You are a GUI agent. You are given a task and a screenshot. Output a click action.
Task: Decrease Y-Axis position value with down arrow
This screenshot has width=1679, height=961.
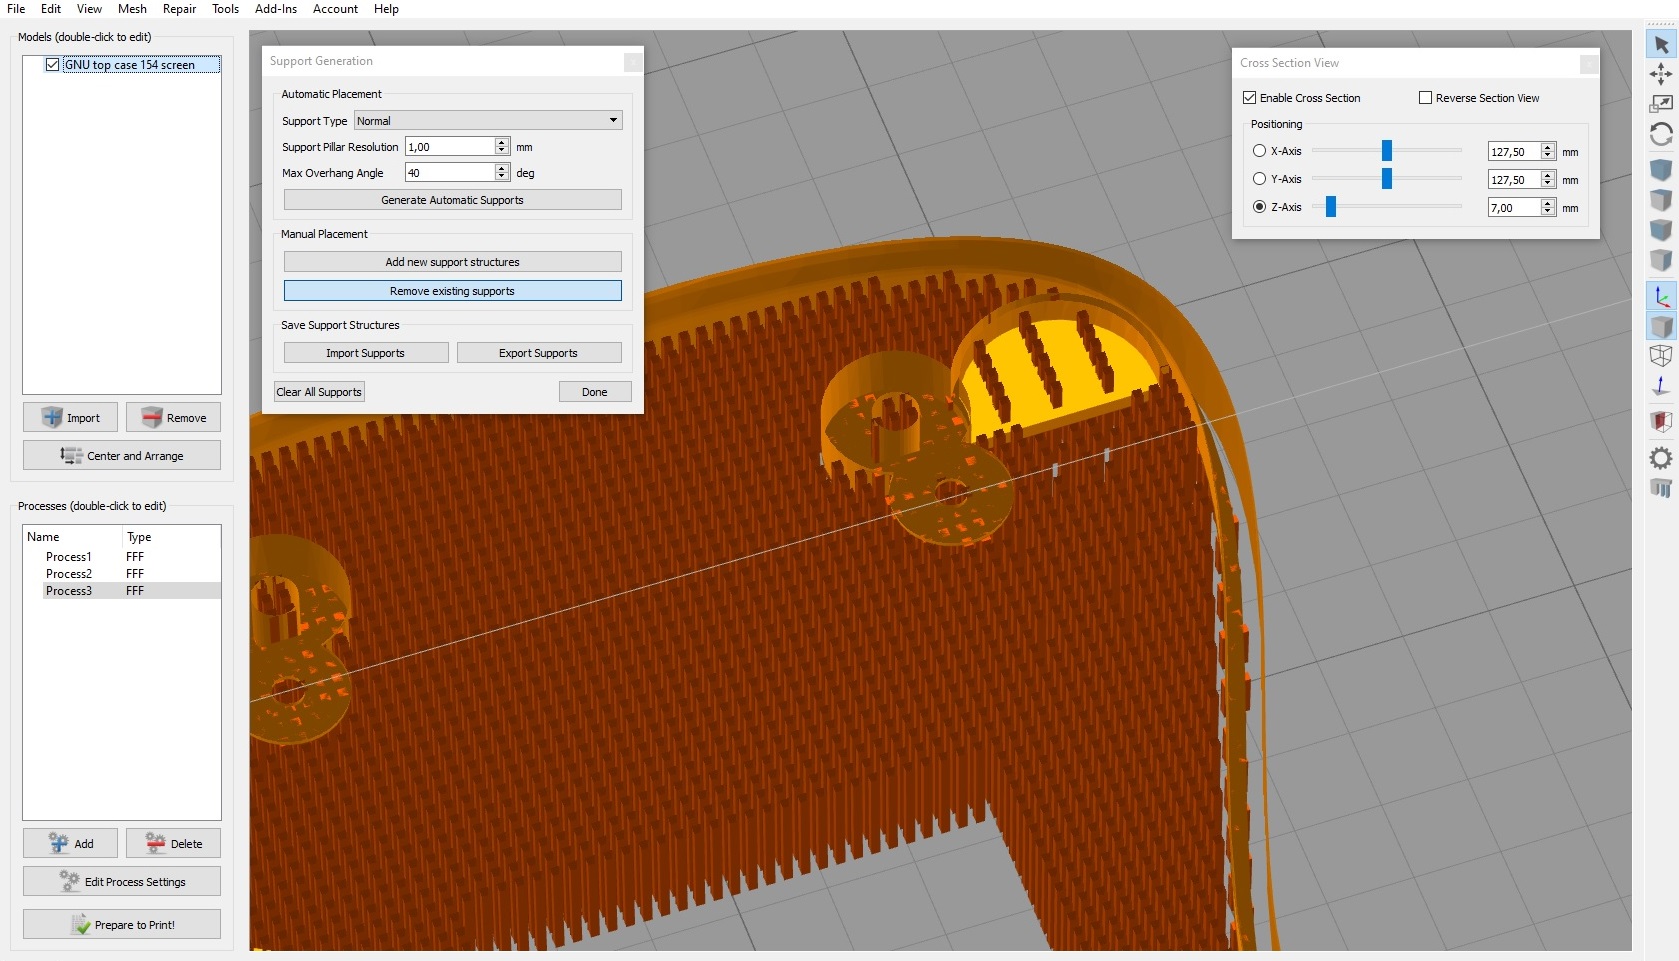1548,184
